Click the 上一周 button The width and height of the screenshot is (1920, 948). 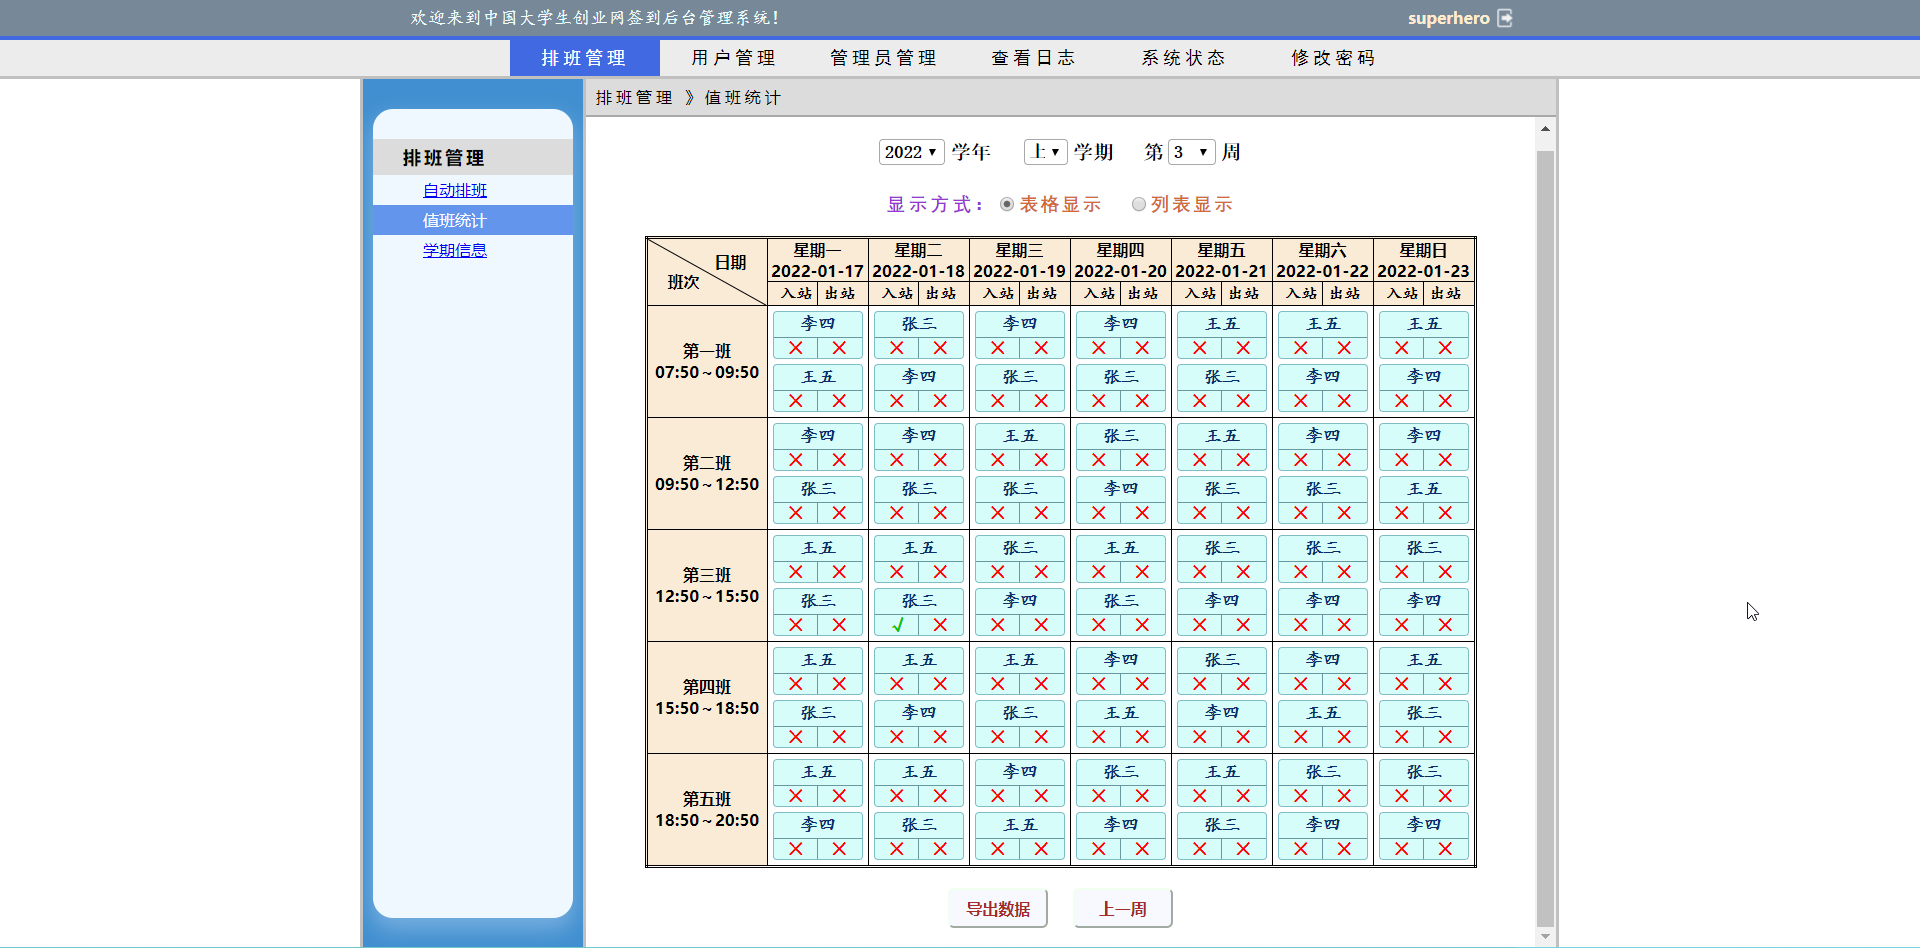1123,909
